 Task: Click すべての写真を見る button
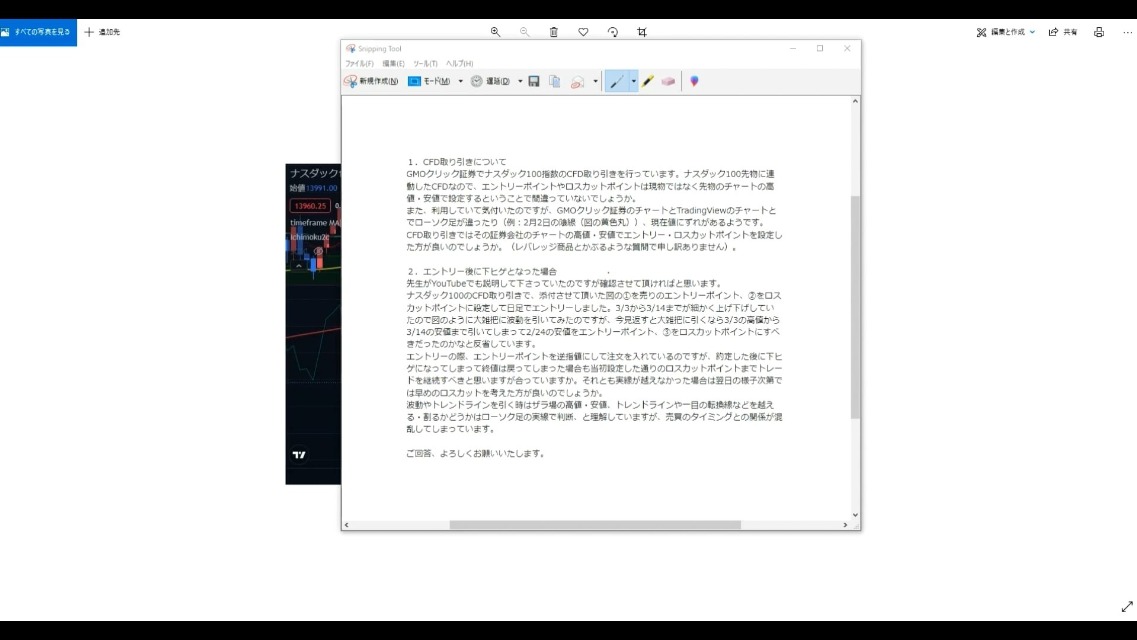click(38, 32)
